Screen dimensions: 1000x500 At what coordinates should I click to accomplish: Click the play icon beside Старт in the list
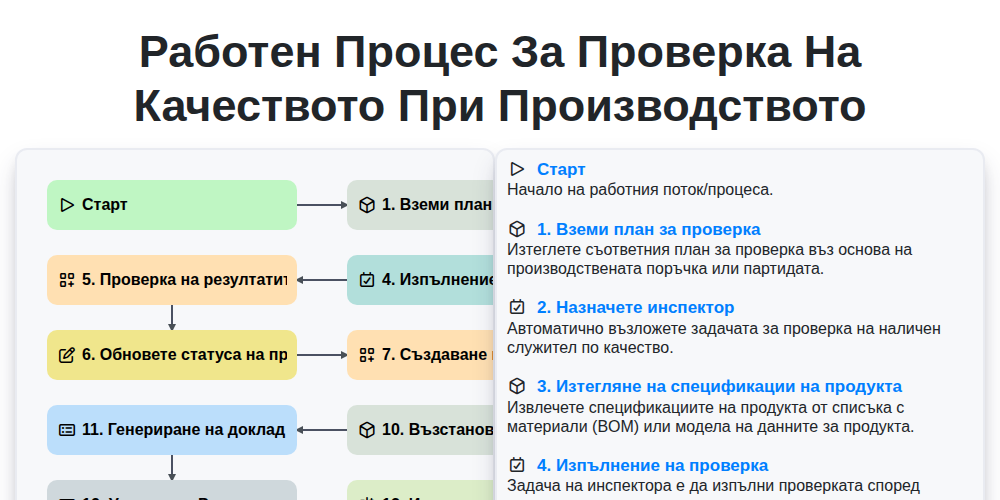click(x=517, y=169)
